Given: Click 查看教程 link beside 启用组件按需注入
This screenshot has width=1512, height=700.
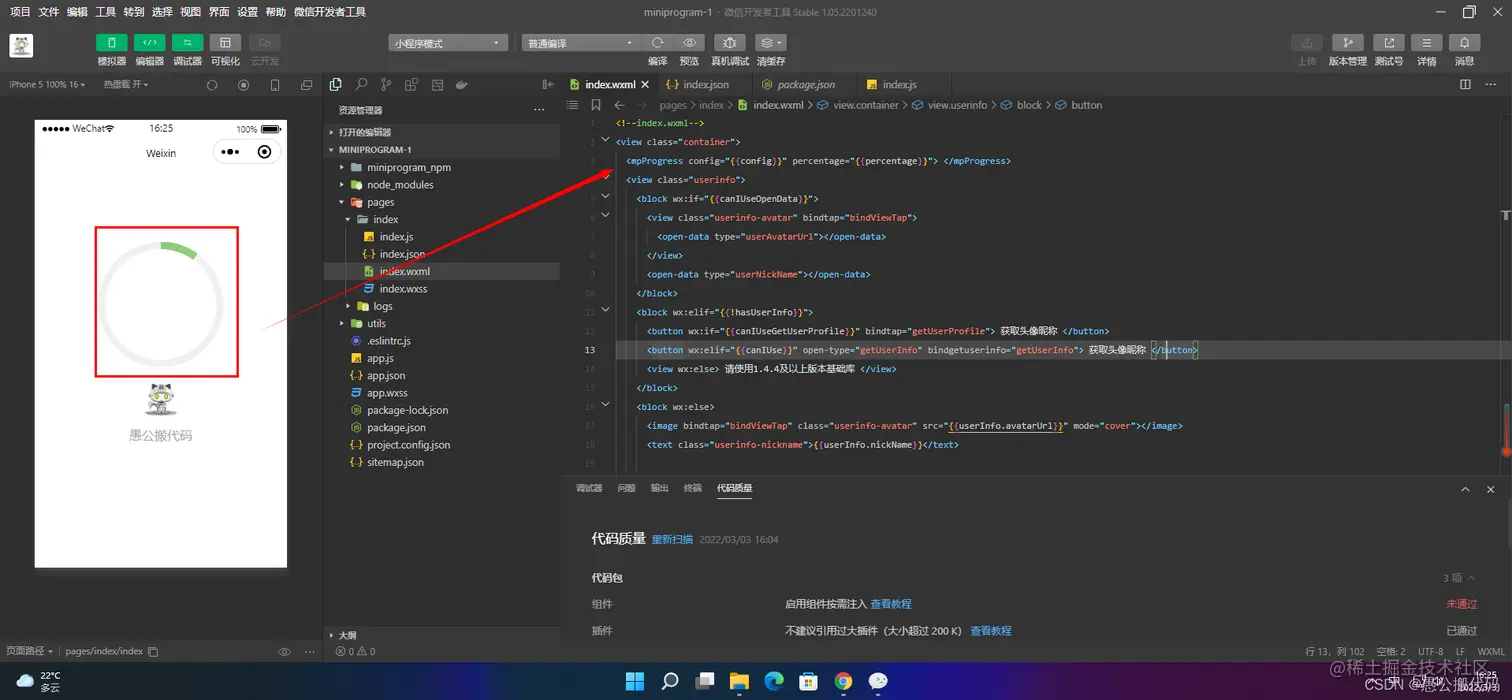Looking at the screenshot, I should (891, 604).
